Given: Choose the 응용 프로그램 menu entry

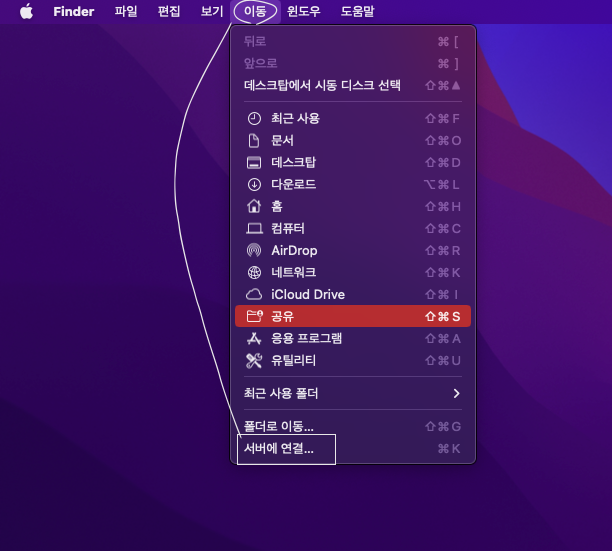Looking at the screenshot, I should pyautogui.click(x=353, y=338).
